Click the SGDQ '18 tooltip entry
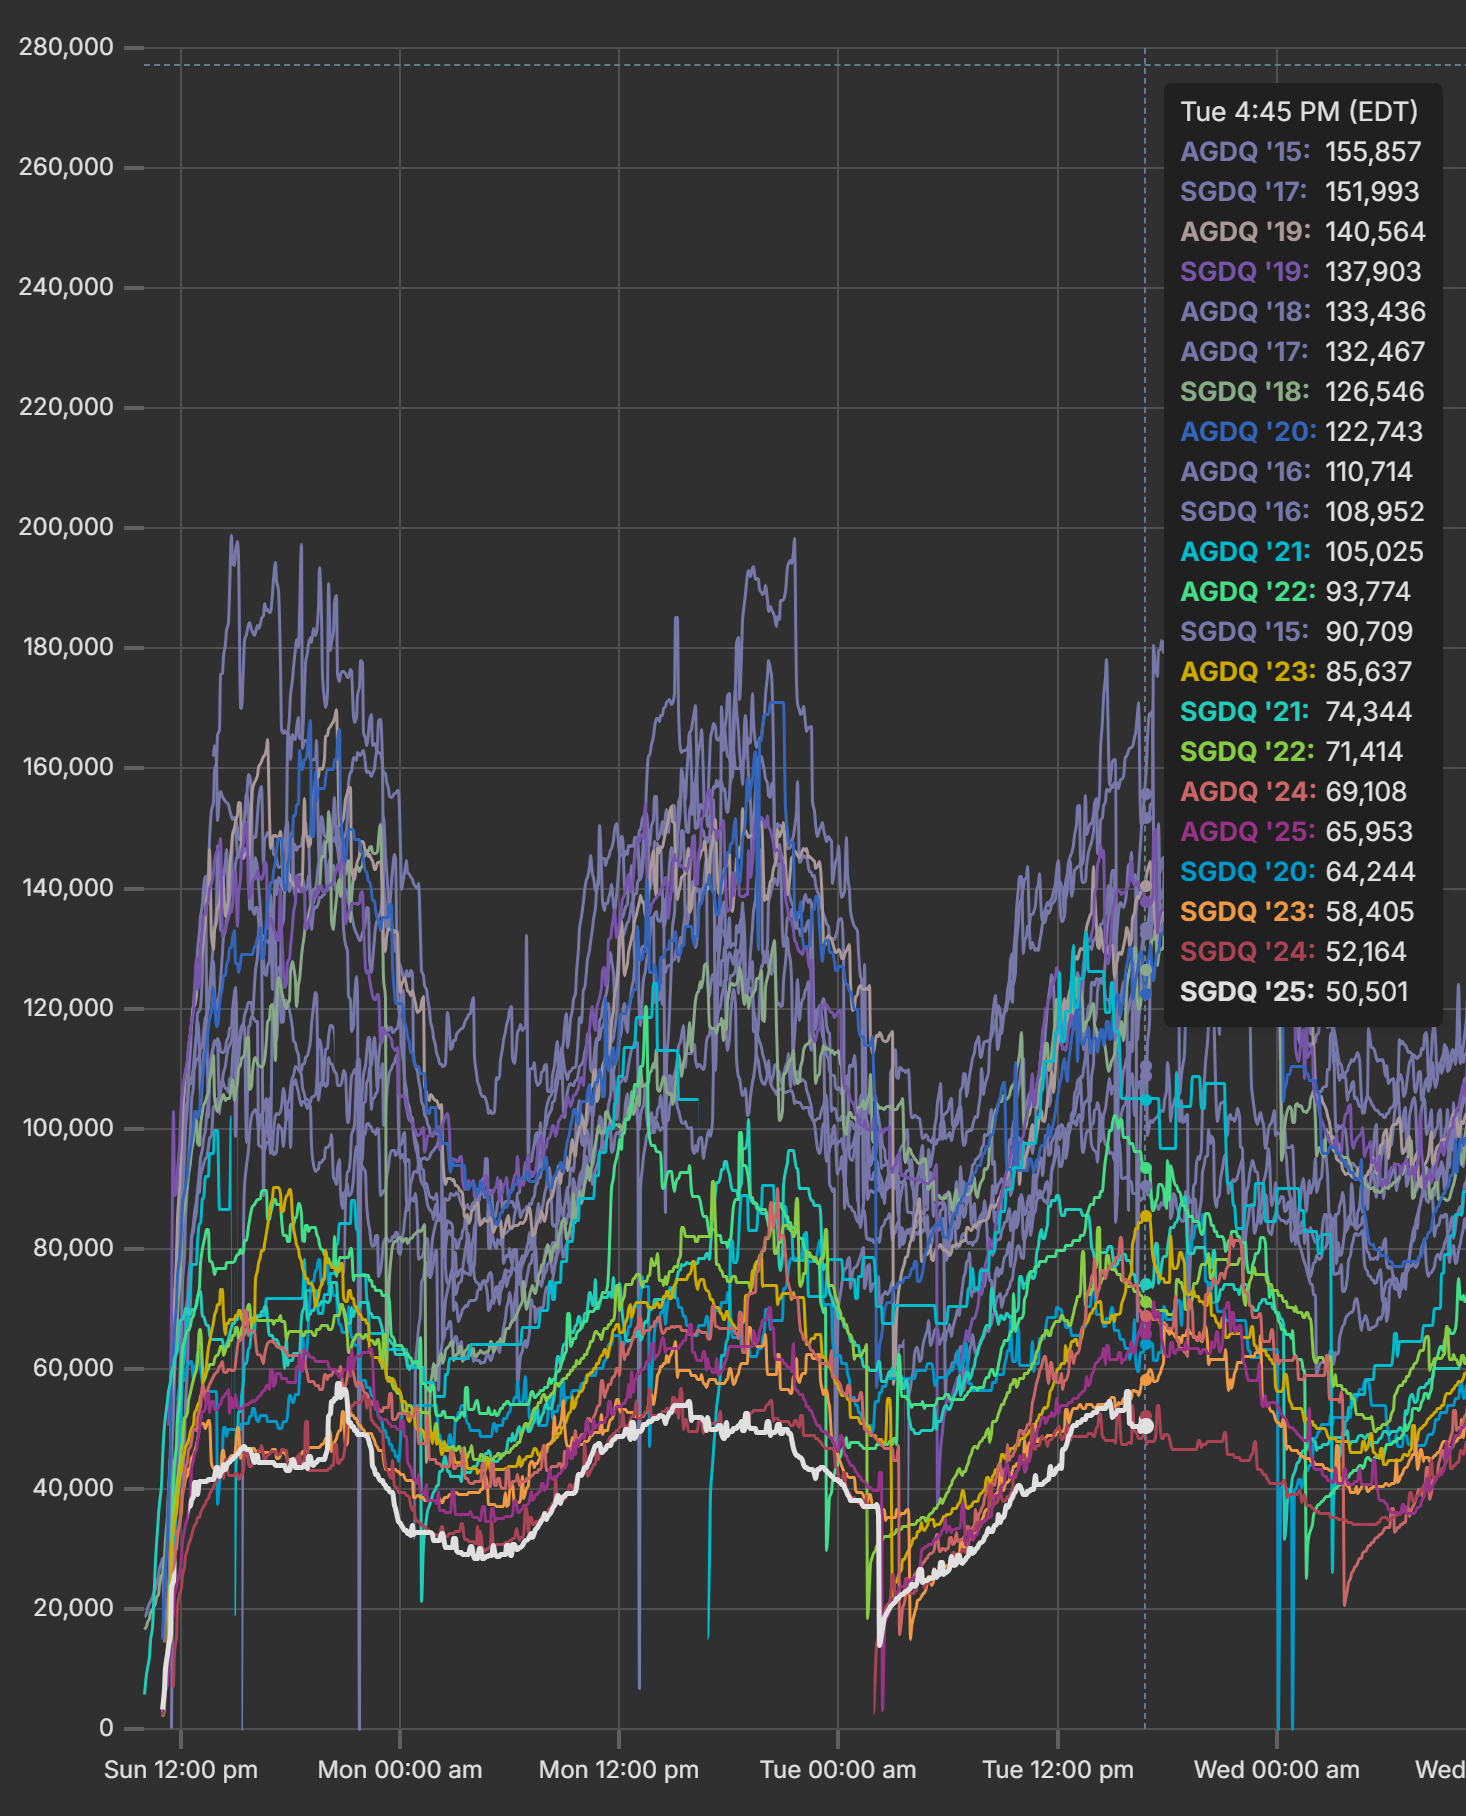Screen dimensions: 1466x1816 click(x=1303, y=391)
